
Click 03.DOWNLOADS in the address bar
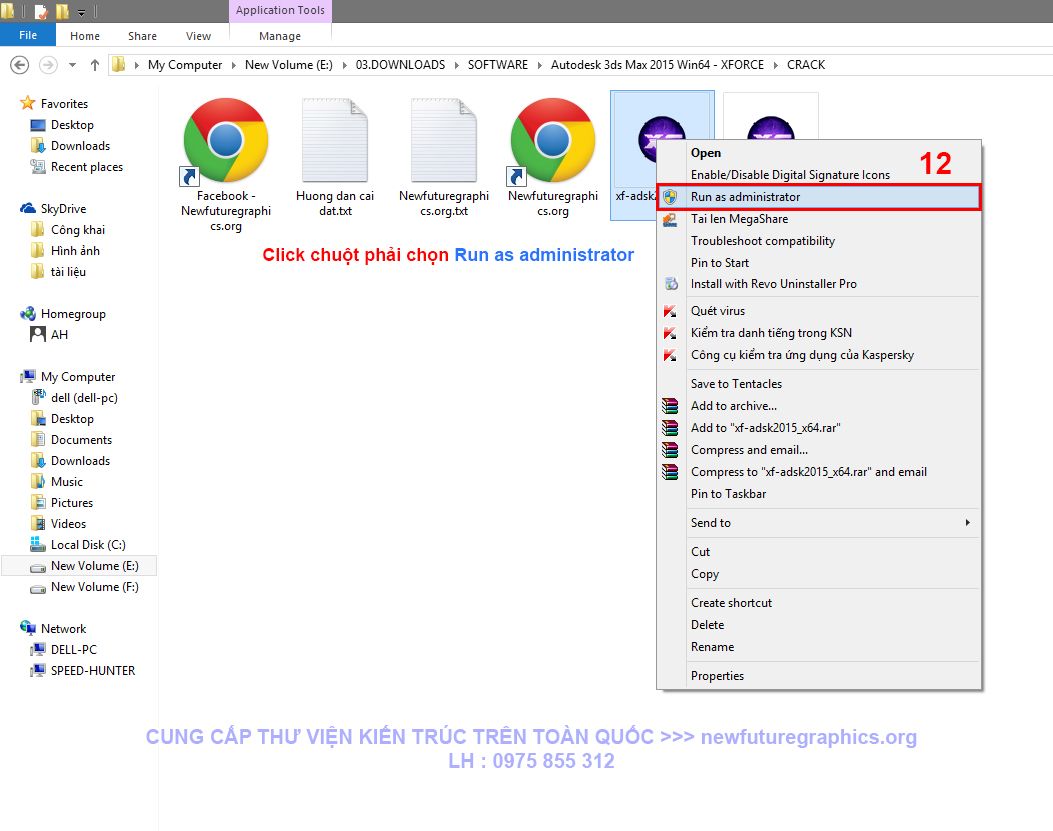click(400, 65)
